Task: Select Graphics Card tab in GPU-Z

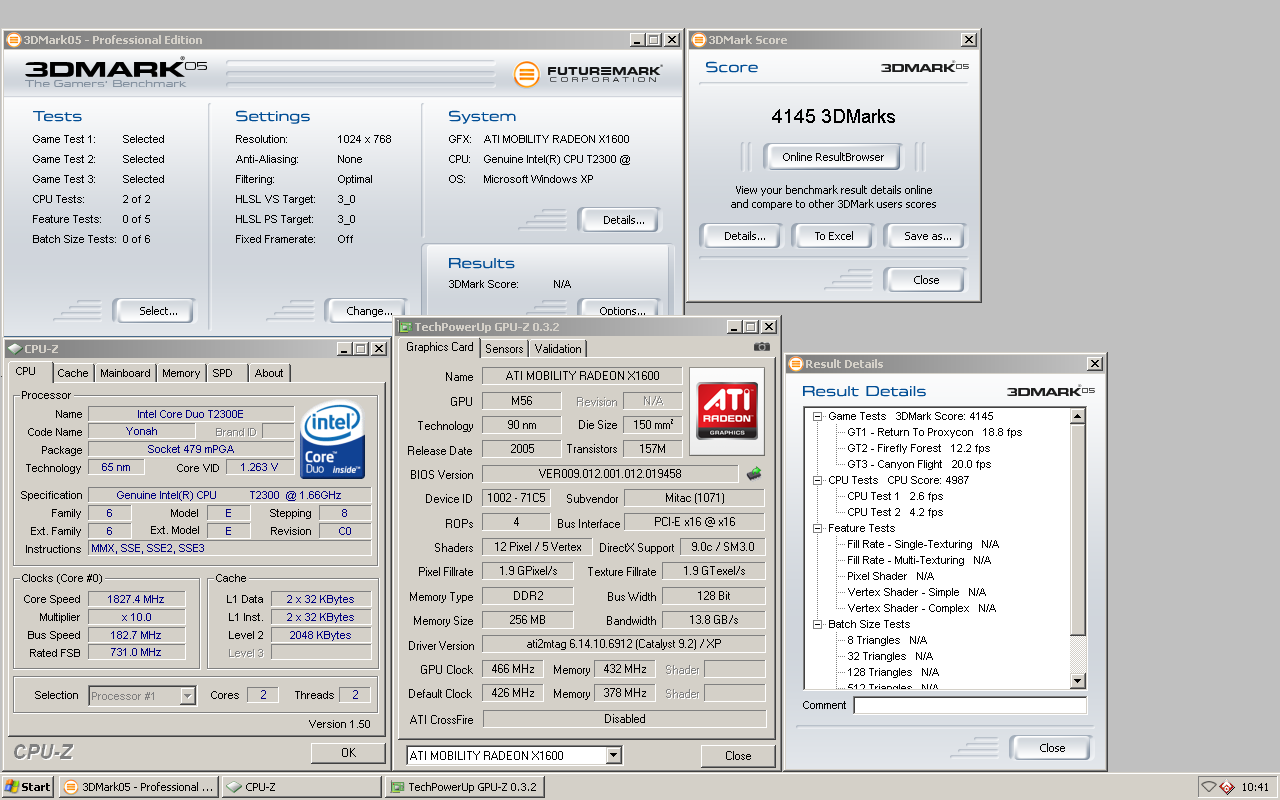Action: (440, 347)
